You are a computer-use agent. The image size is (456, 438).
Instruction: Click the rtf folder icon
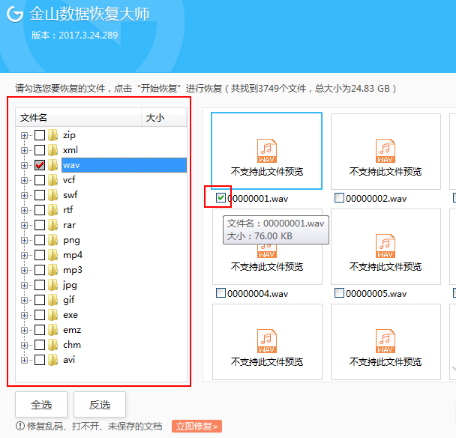(x=53, y=210)
